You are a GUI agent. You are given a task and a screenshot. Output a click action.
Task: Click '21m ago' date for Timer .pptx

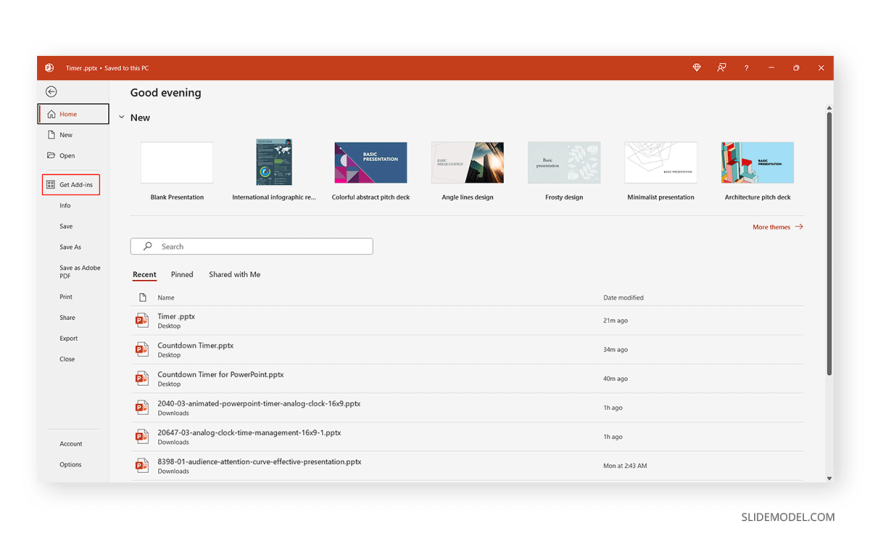[615, 320]
